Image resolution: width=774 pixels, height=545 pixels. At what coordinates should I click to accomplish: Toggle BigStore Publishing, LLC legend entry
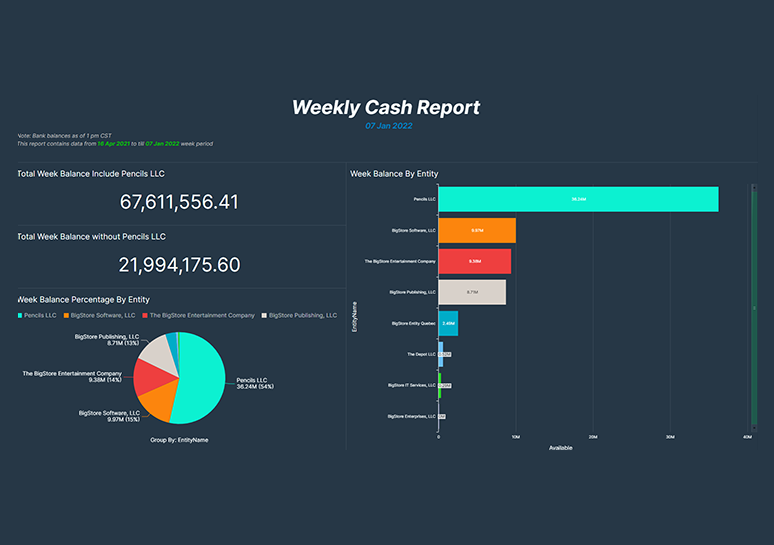click(302, 315)
